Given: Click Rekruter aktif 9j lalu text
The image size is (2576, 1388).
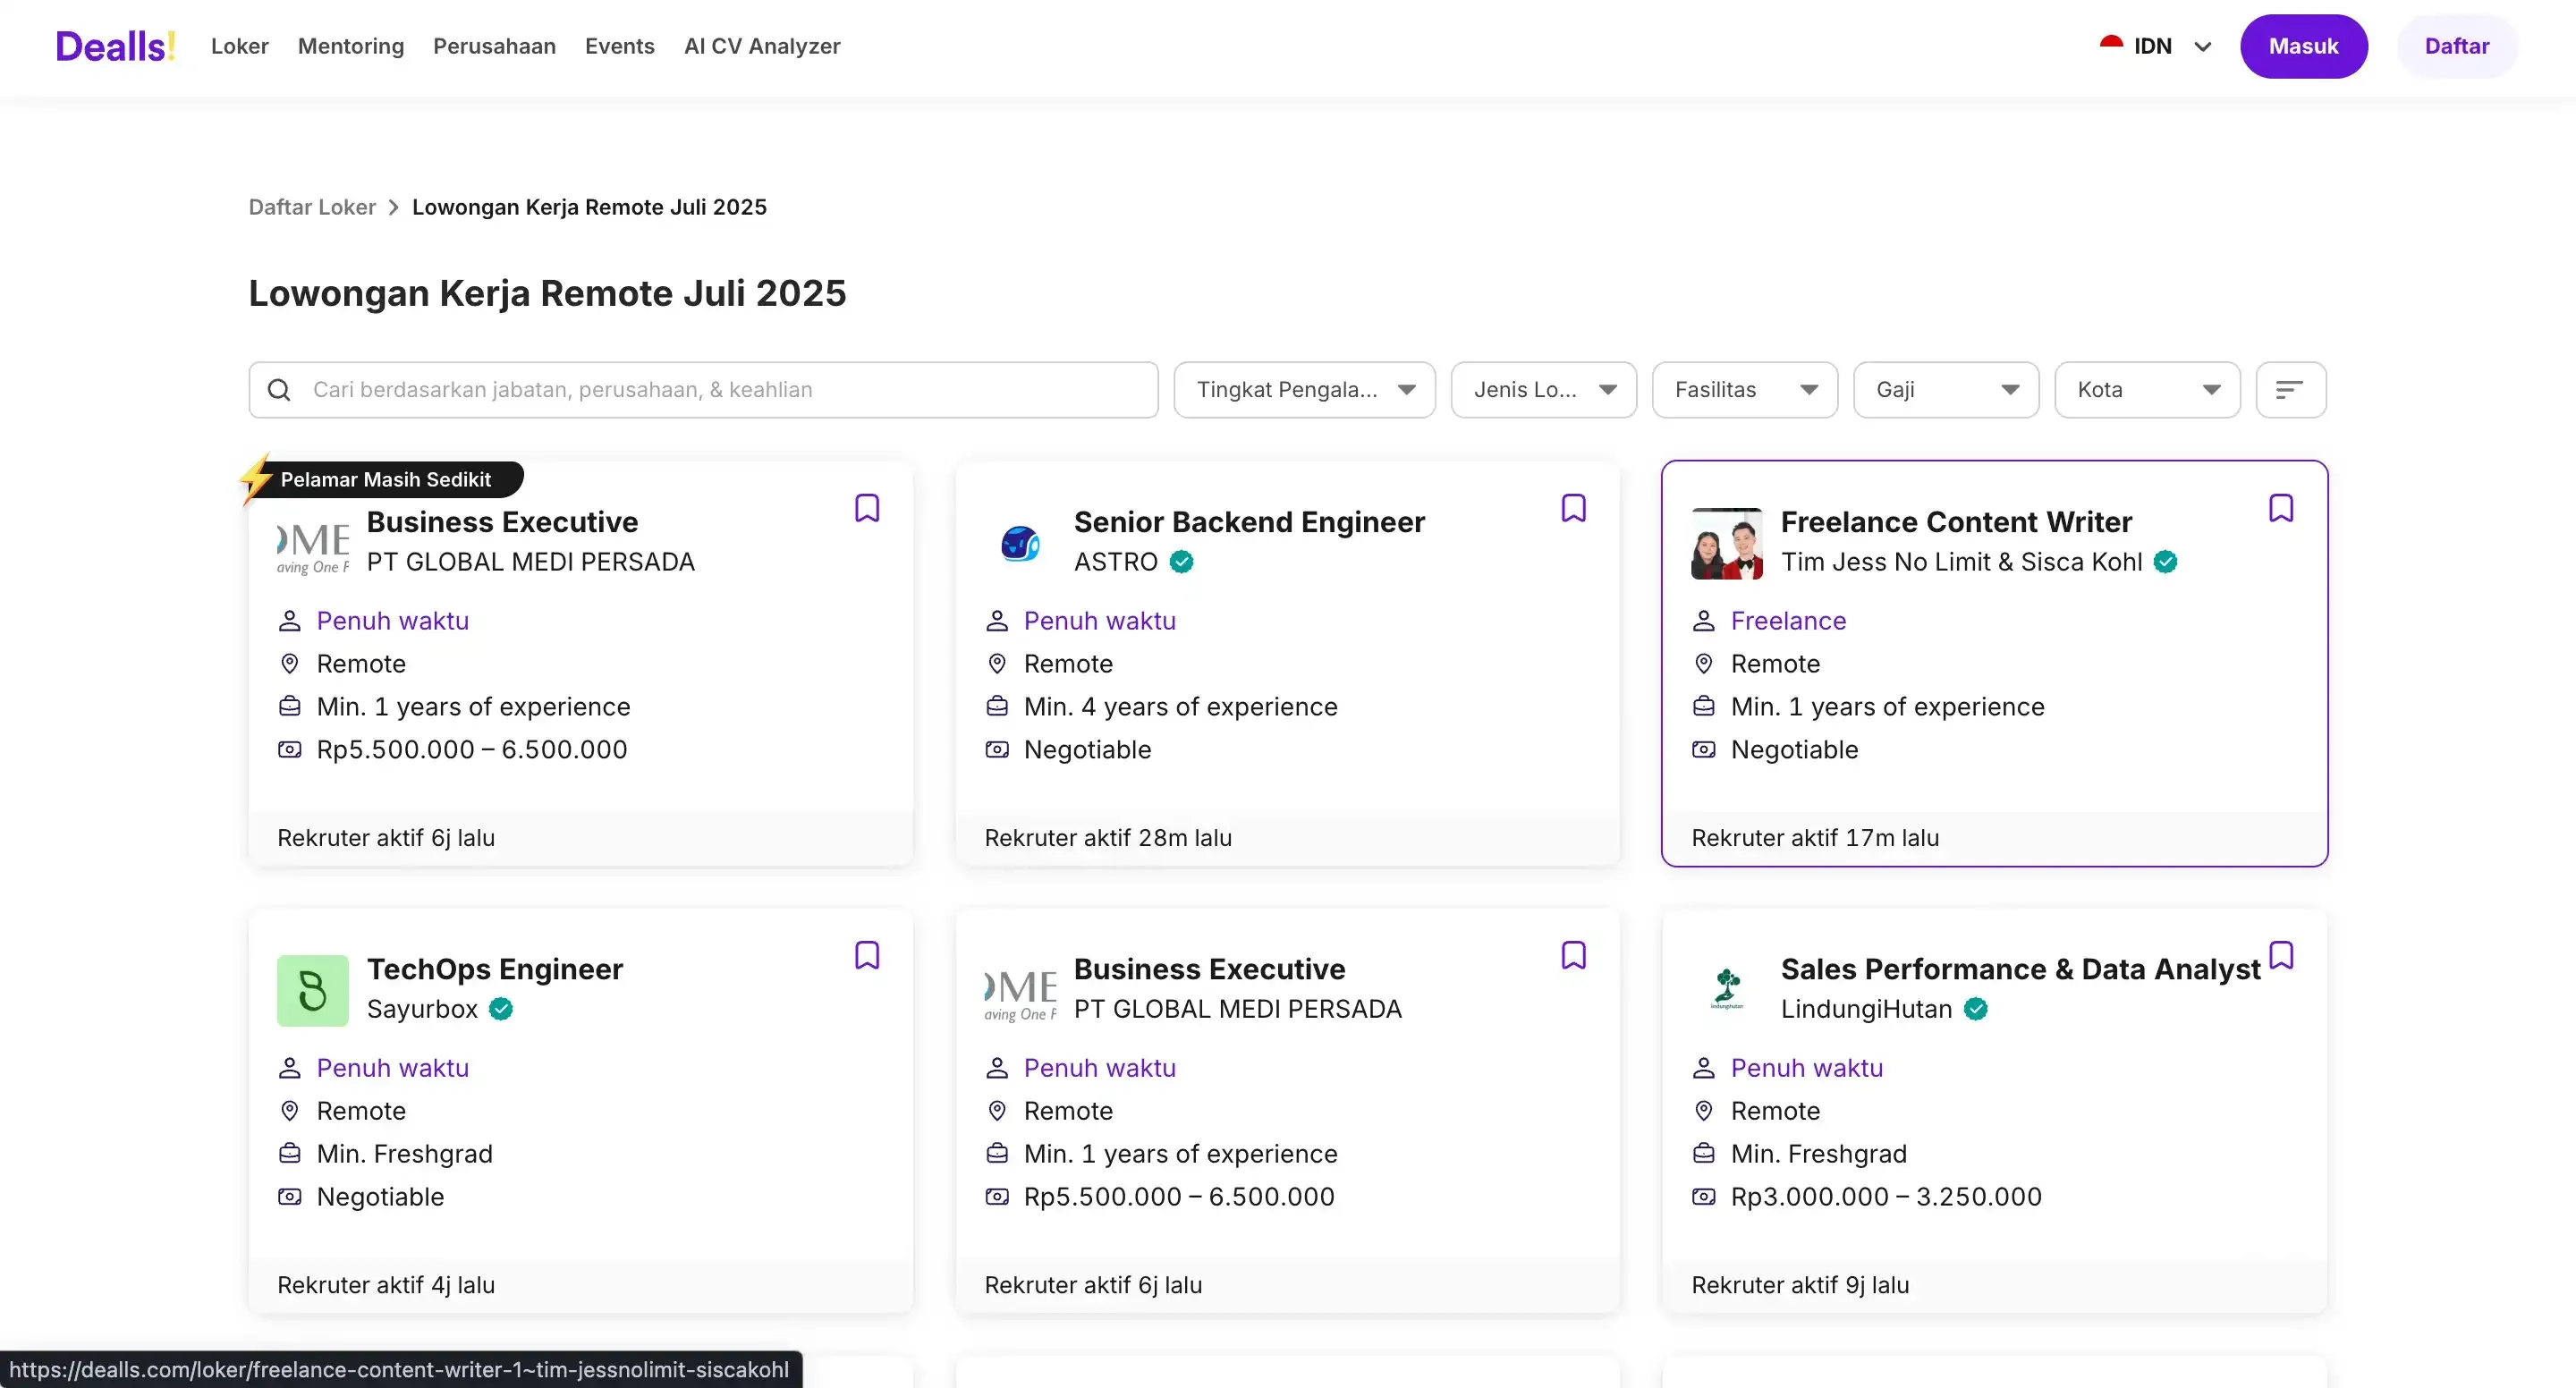Looking at the screenshot, I should pos(1800,1285).
